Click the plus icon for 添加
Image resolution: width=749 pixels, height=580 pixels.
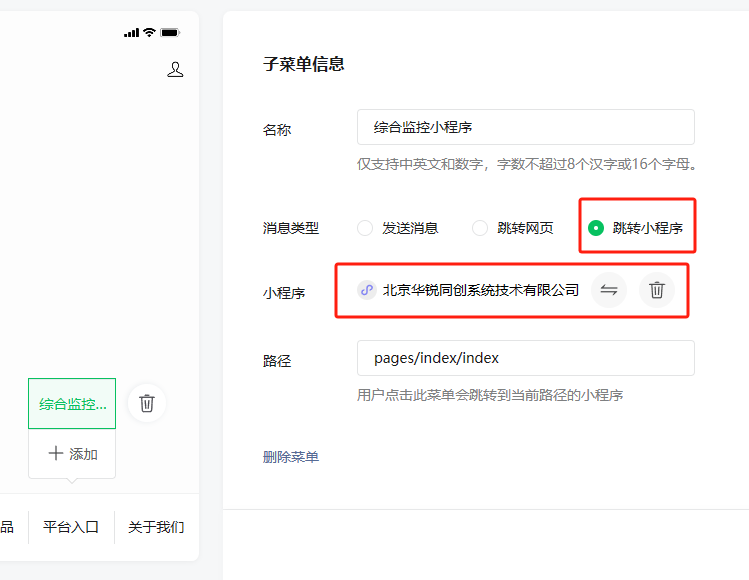tap(56, 453)
